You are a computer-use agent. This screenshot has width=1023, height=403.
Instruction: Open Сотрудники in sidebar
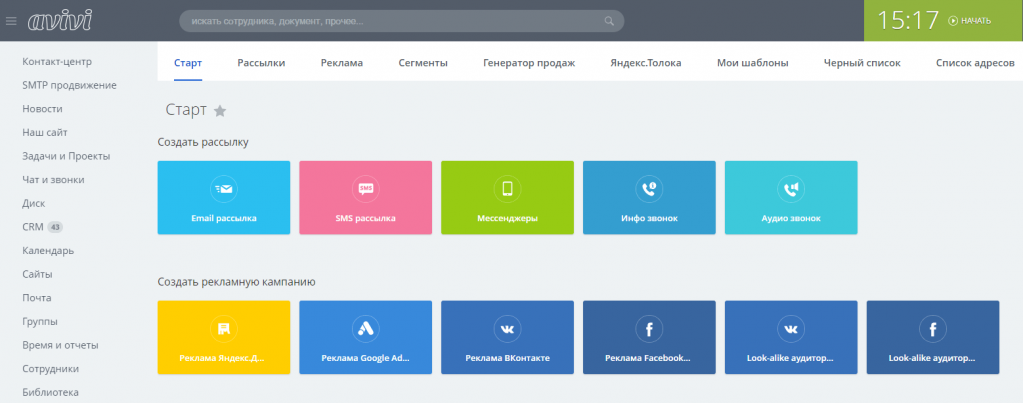tap(51, 369)
